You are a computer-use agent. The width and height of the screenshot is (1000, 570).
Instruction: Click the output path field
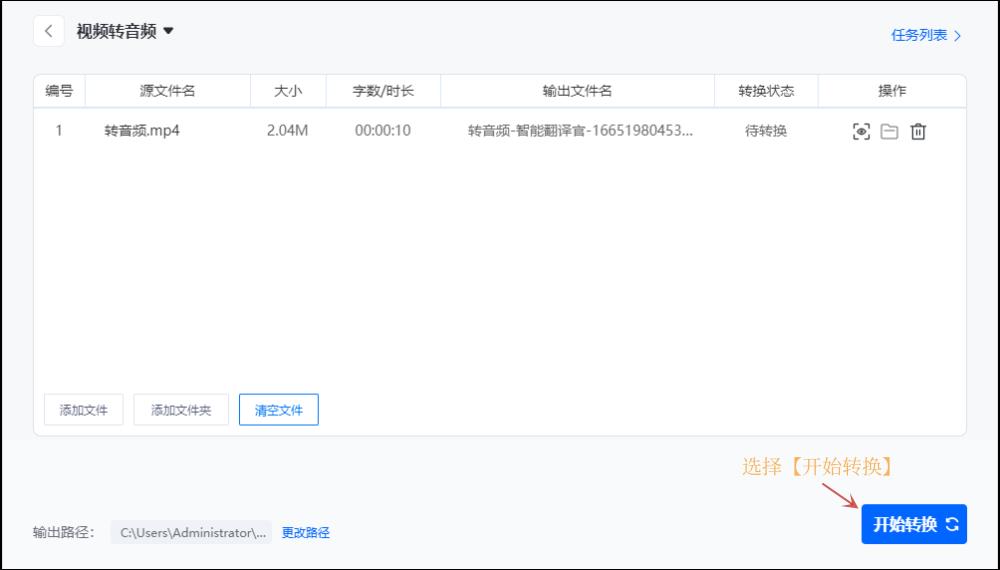(x=191, y=533)
